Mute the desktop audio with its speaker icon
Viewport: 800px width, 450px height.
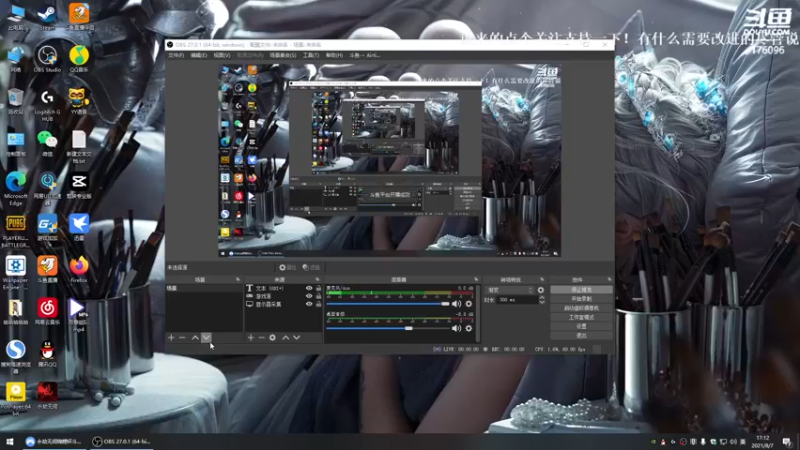coord(457,328)
